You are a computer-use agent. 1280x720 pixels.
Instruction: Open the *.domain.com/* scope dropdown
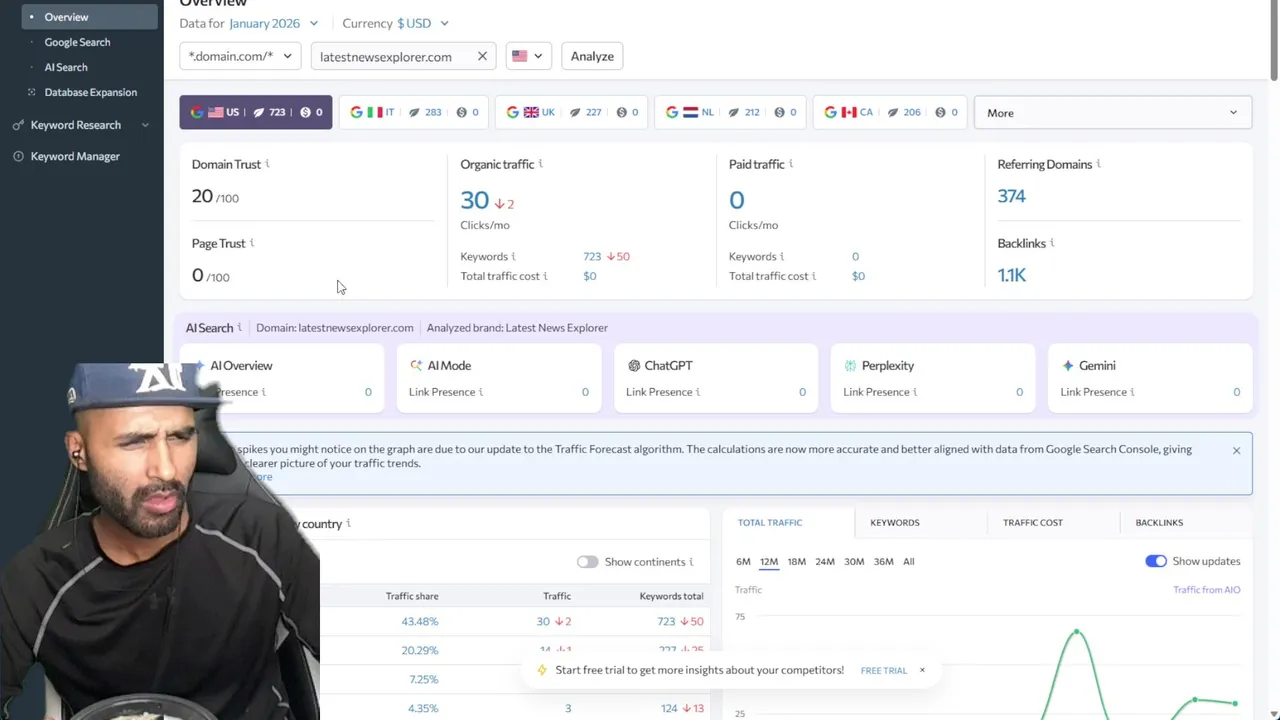pos(240,56)
